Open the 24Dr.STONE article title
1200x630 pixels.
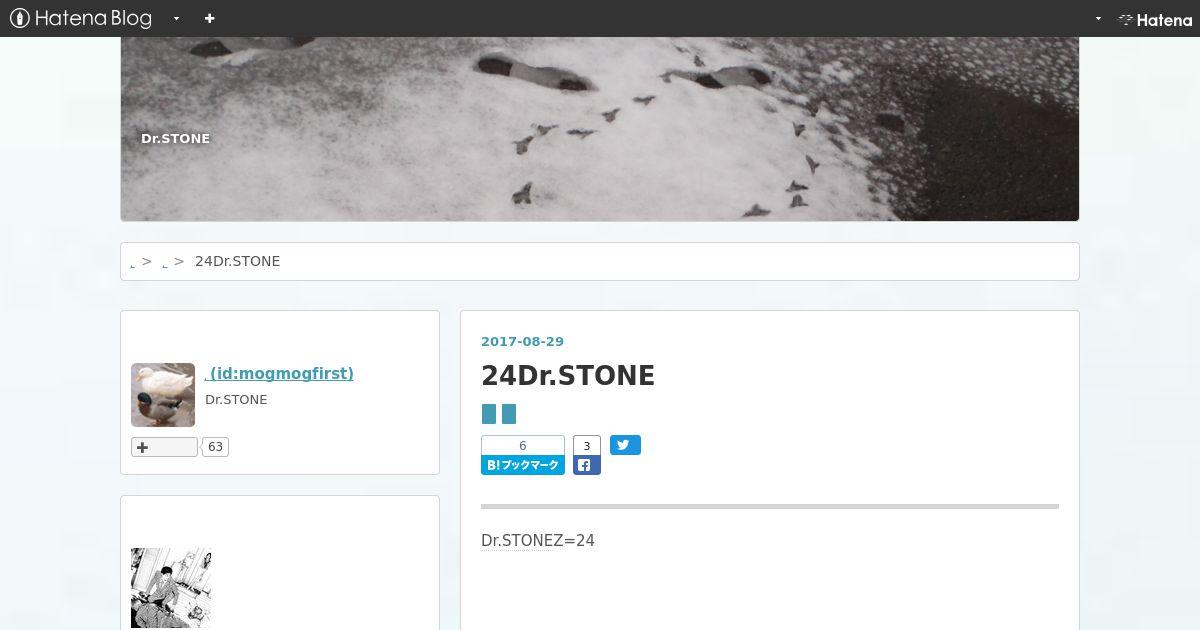coord(568,375)
